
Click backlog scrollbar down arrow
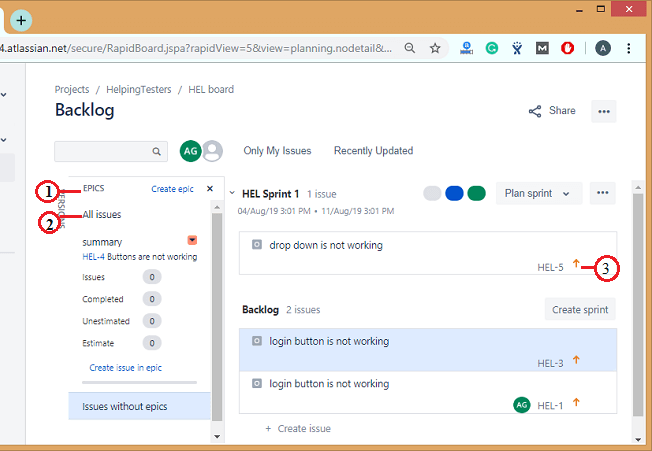638,439
